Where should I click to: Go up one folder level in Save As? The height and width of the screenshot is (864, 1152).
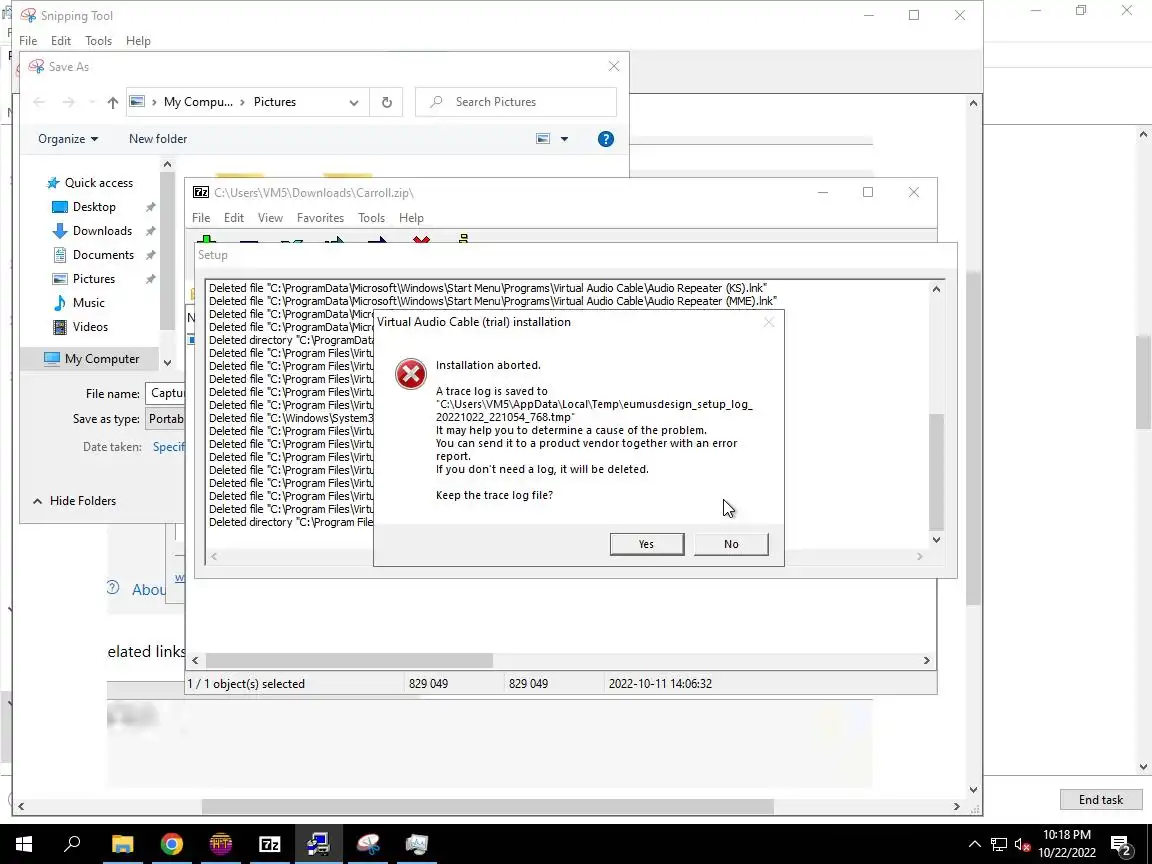112,102
